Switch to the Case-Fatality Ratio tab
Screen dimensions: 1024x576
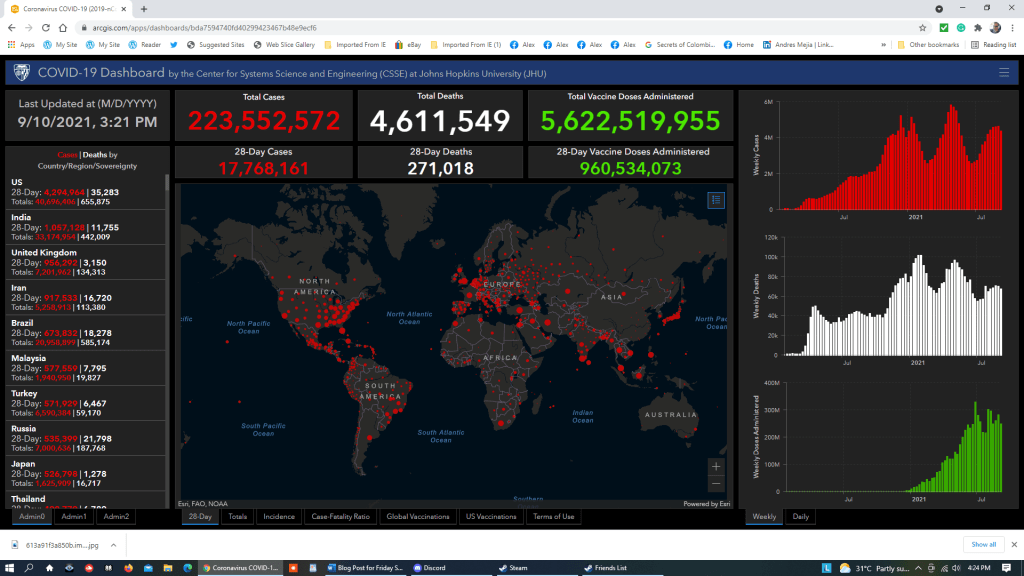tap(341, 517)
